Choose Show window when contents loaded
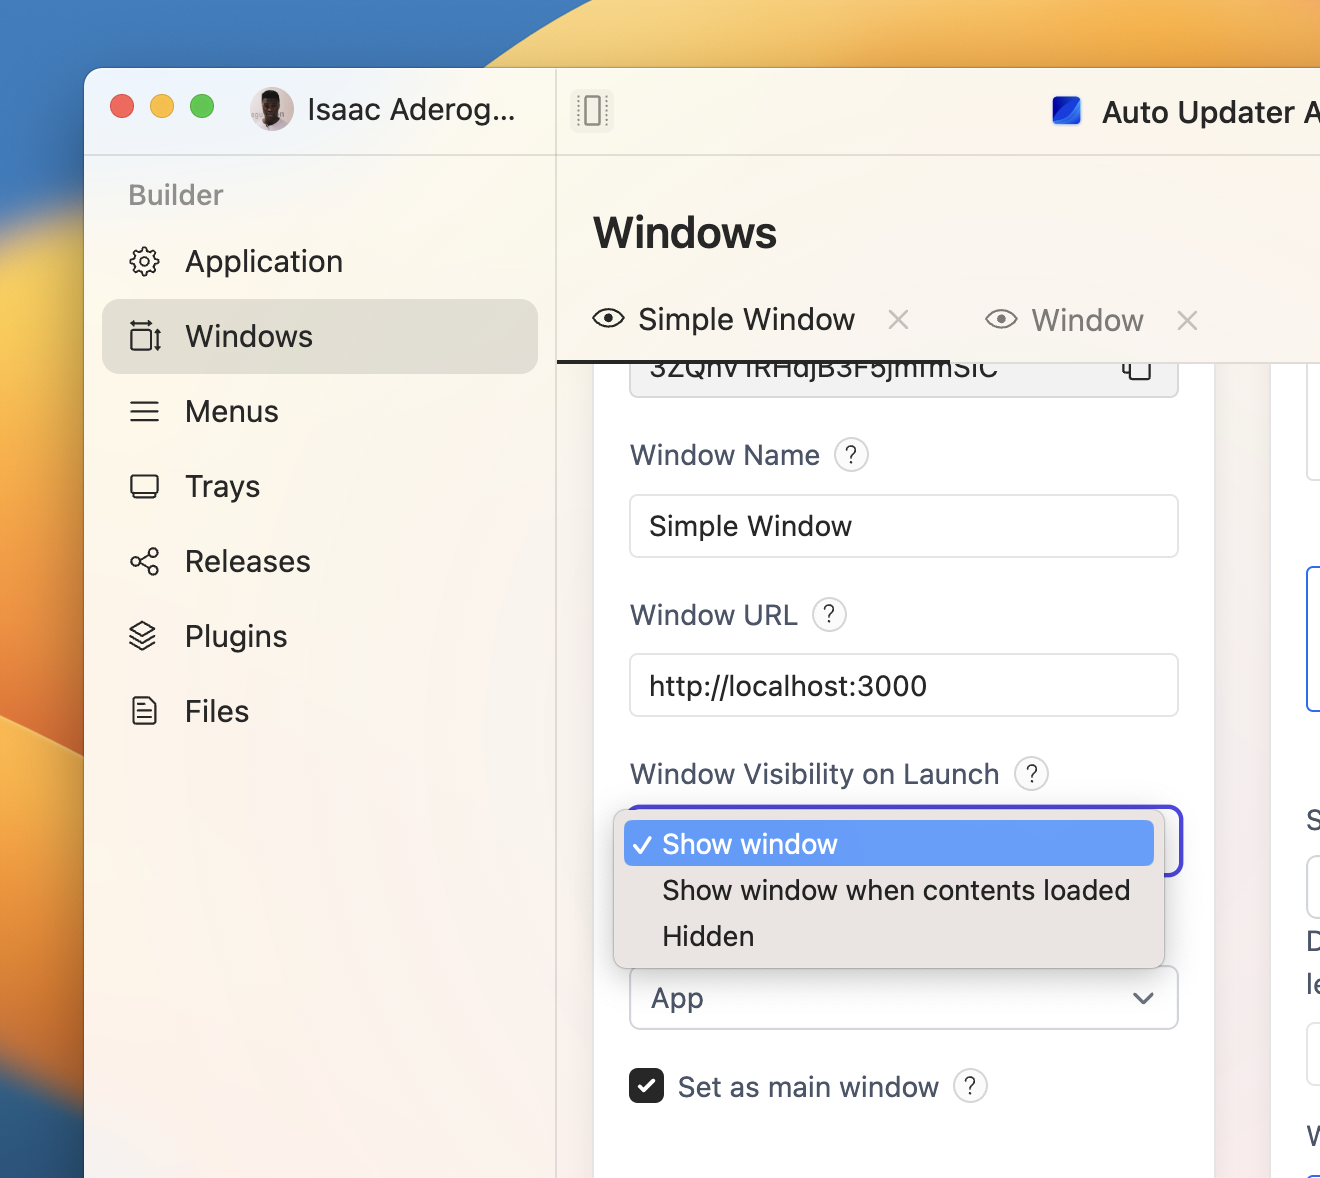 (895, 890)
